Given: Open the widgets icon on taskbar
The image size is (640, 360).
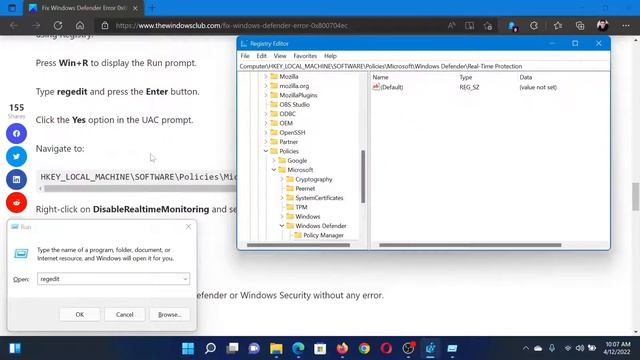Looking at the screenshot, I should tap(15, 348).
